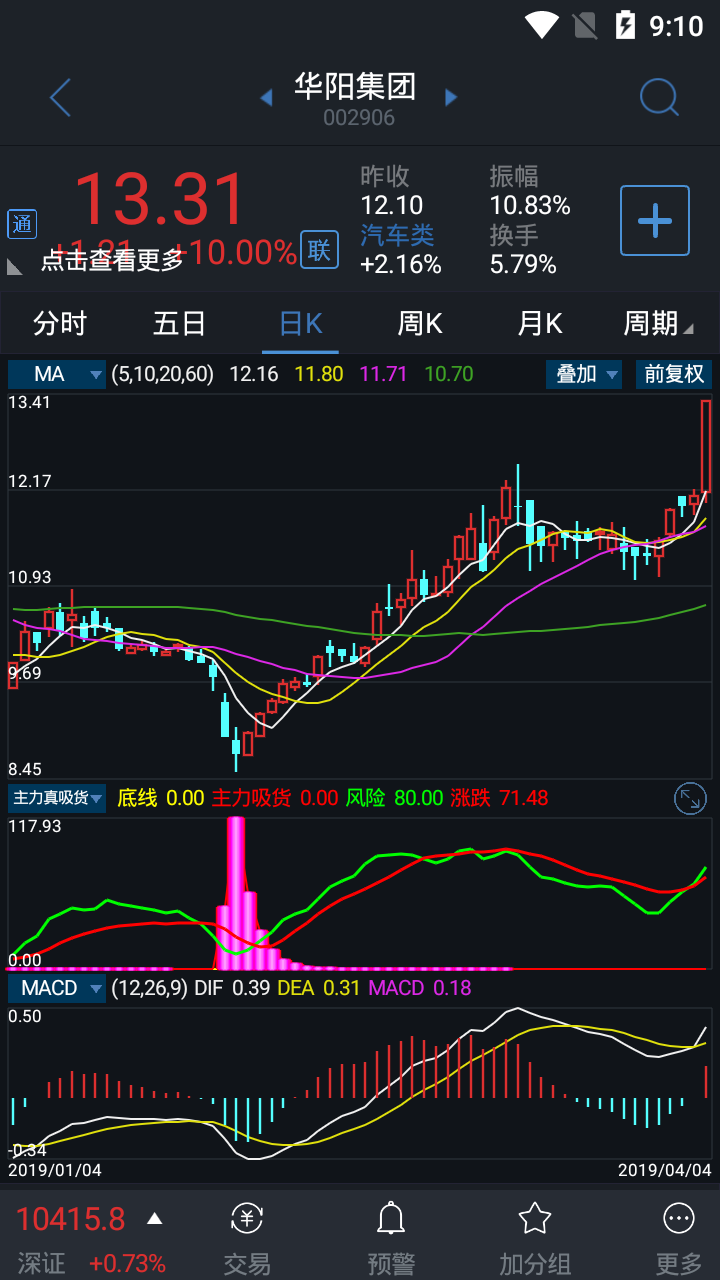The image size is (720, 1280).
Task: Tap 点击查看更多 to see more
Action: (x=112, y=260)
